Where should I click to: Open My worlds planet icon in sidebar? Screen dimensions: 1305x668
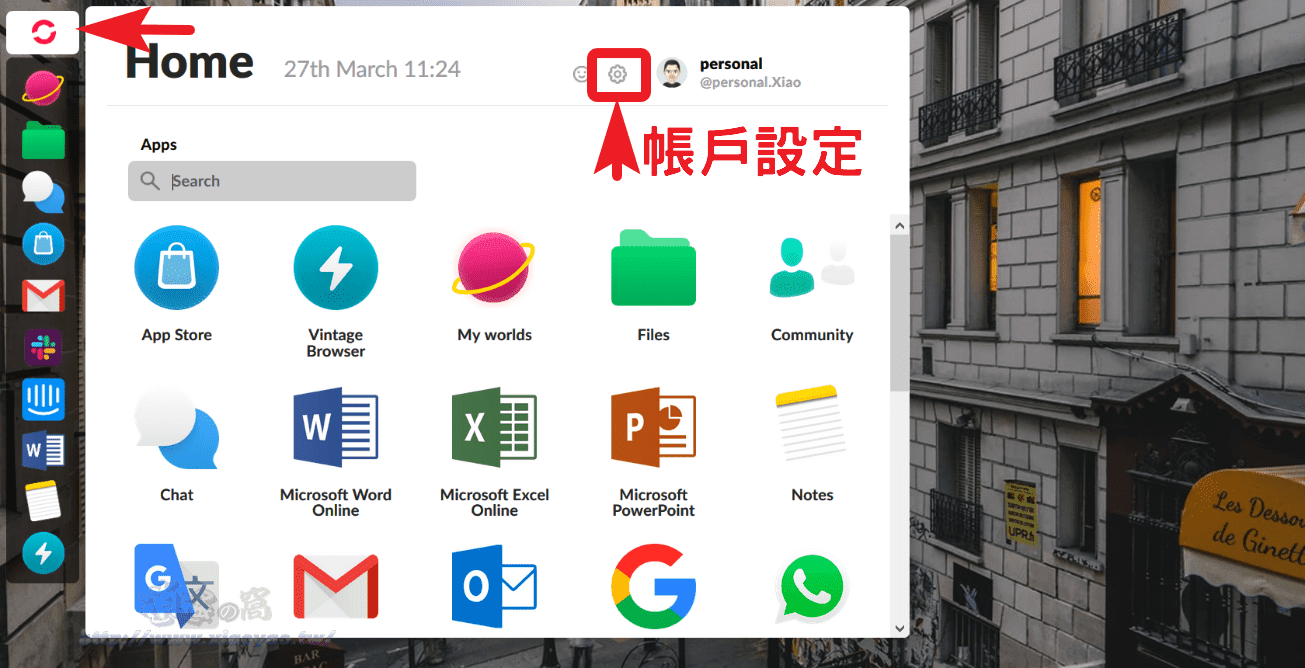tap(43, 89)
